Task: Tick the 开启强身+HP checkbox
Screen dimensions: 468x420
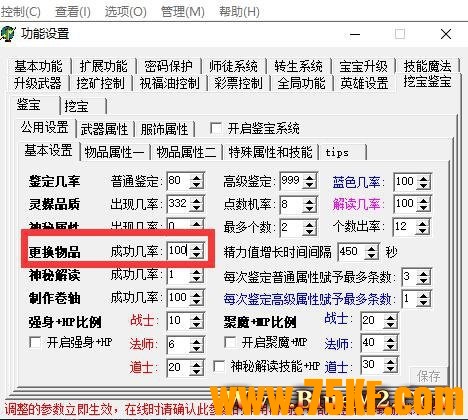Action: [35, 342]
